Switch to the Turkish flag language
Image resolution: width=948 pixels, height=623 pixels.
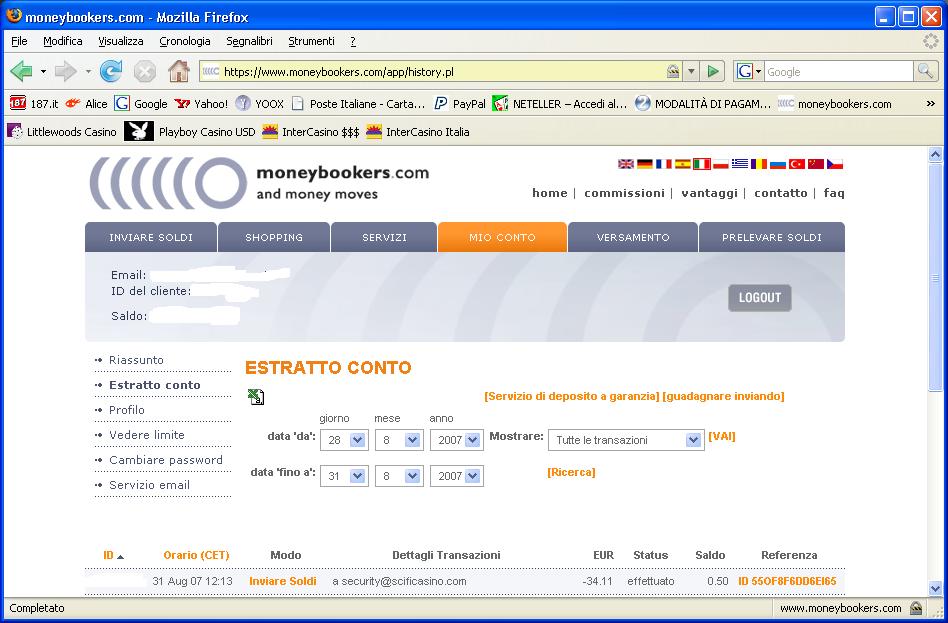[797, 164]
